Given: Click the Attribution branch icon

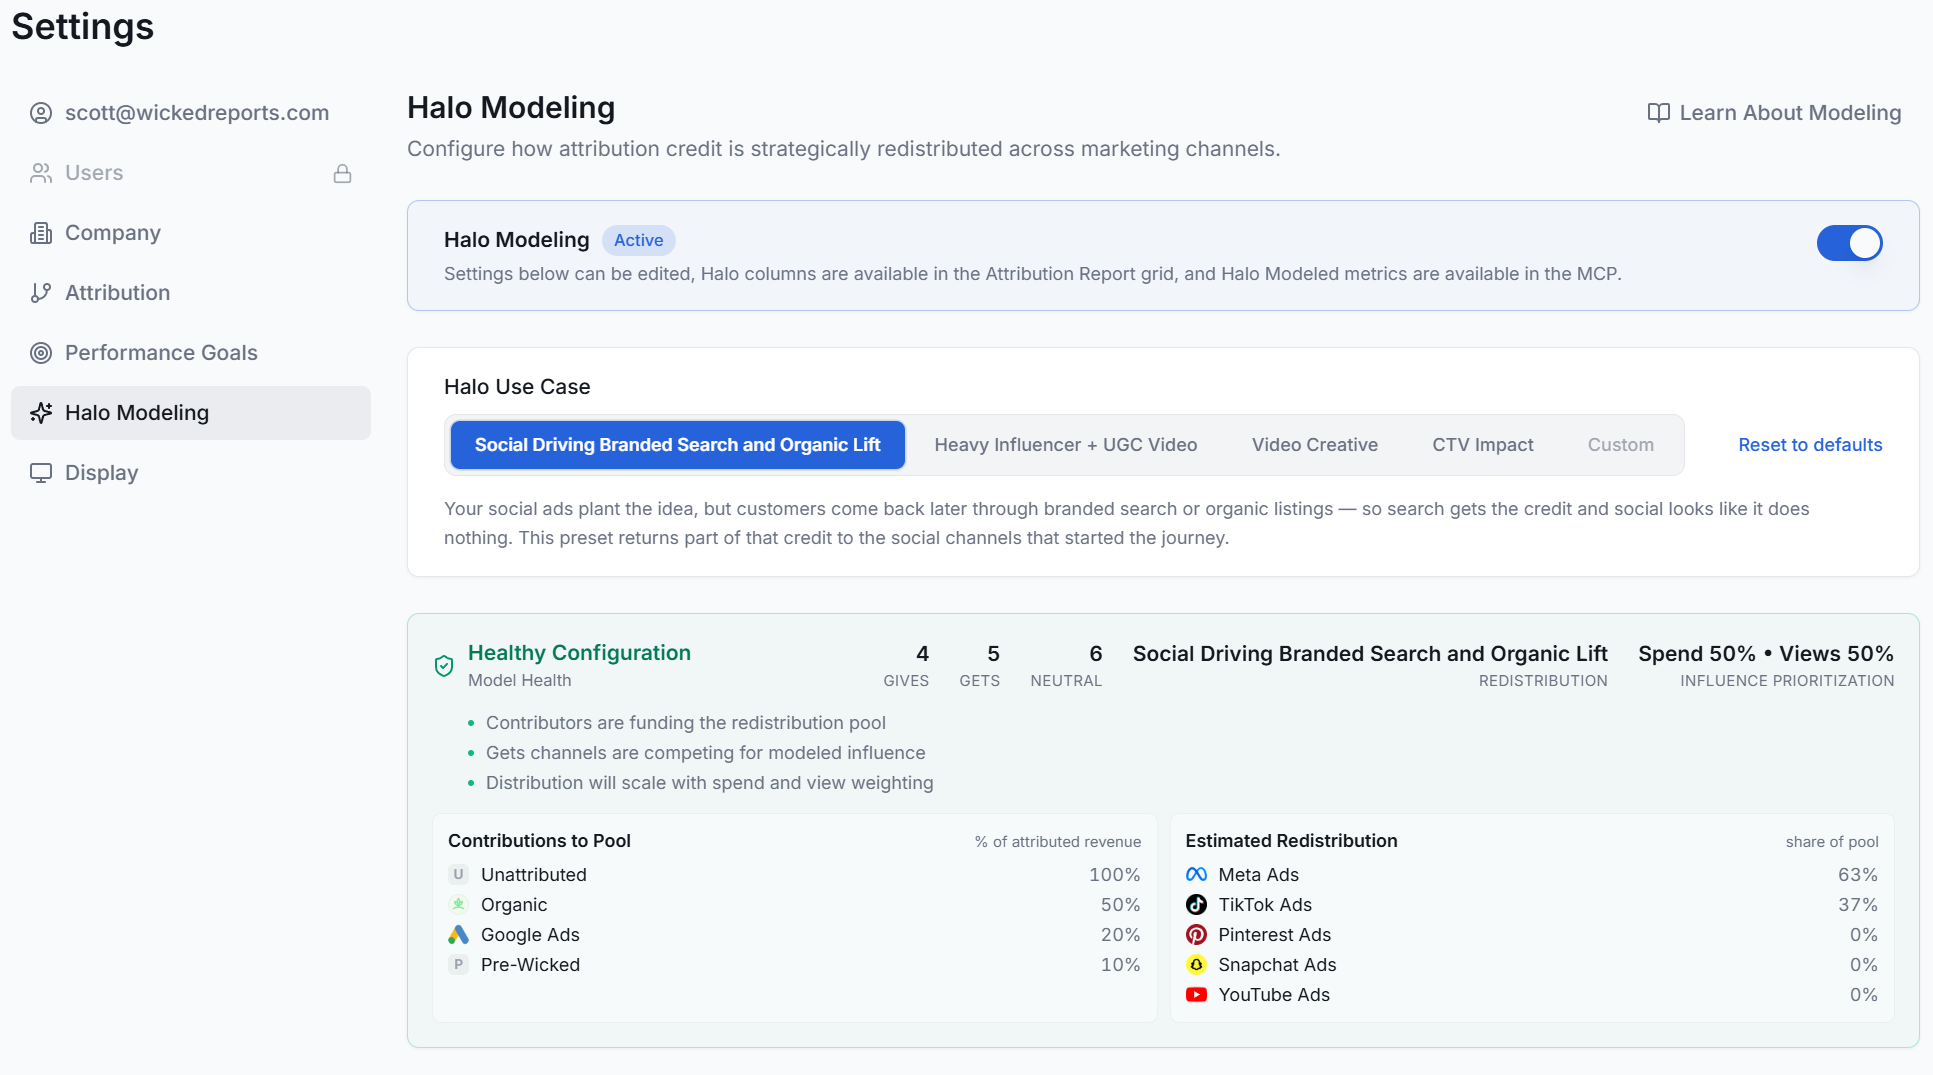Looking at the screenshot, I should 41,293.
